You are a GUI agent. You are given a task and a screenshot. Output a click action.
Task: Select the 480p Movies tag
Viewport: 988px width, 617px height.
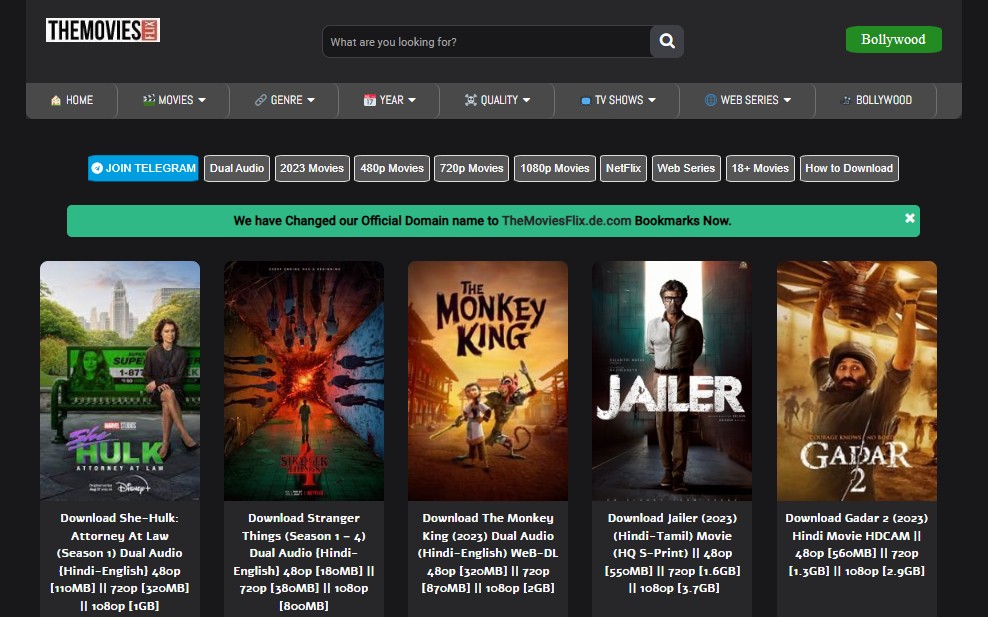coord(392,168)
